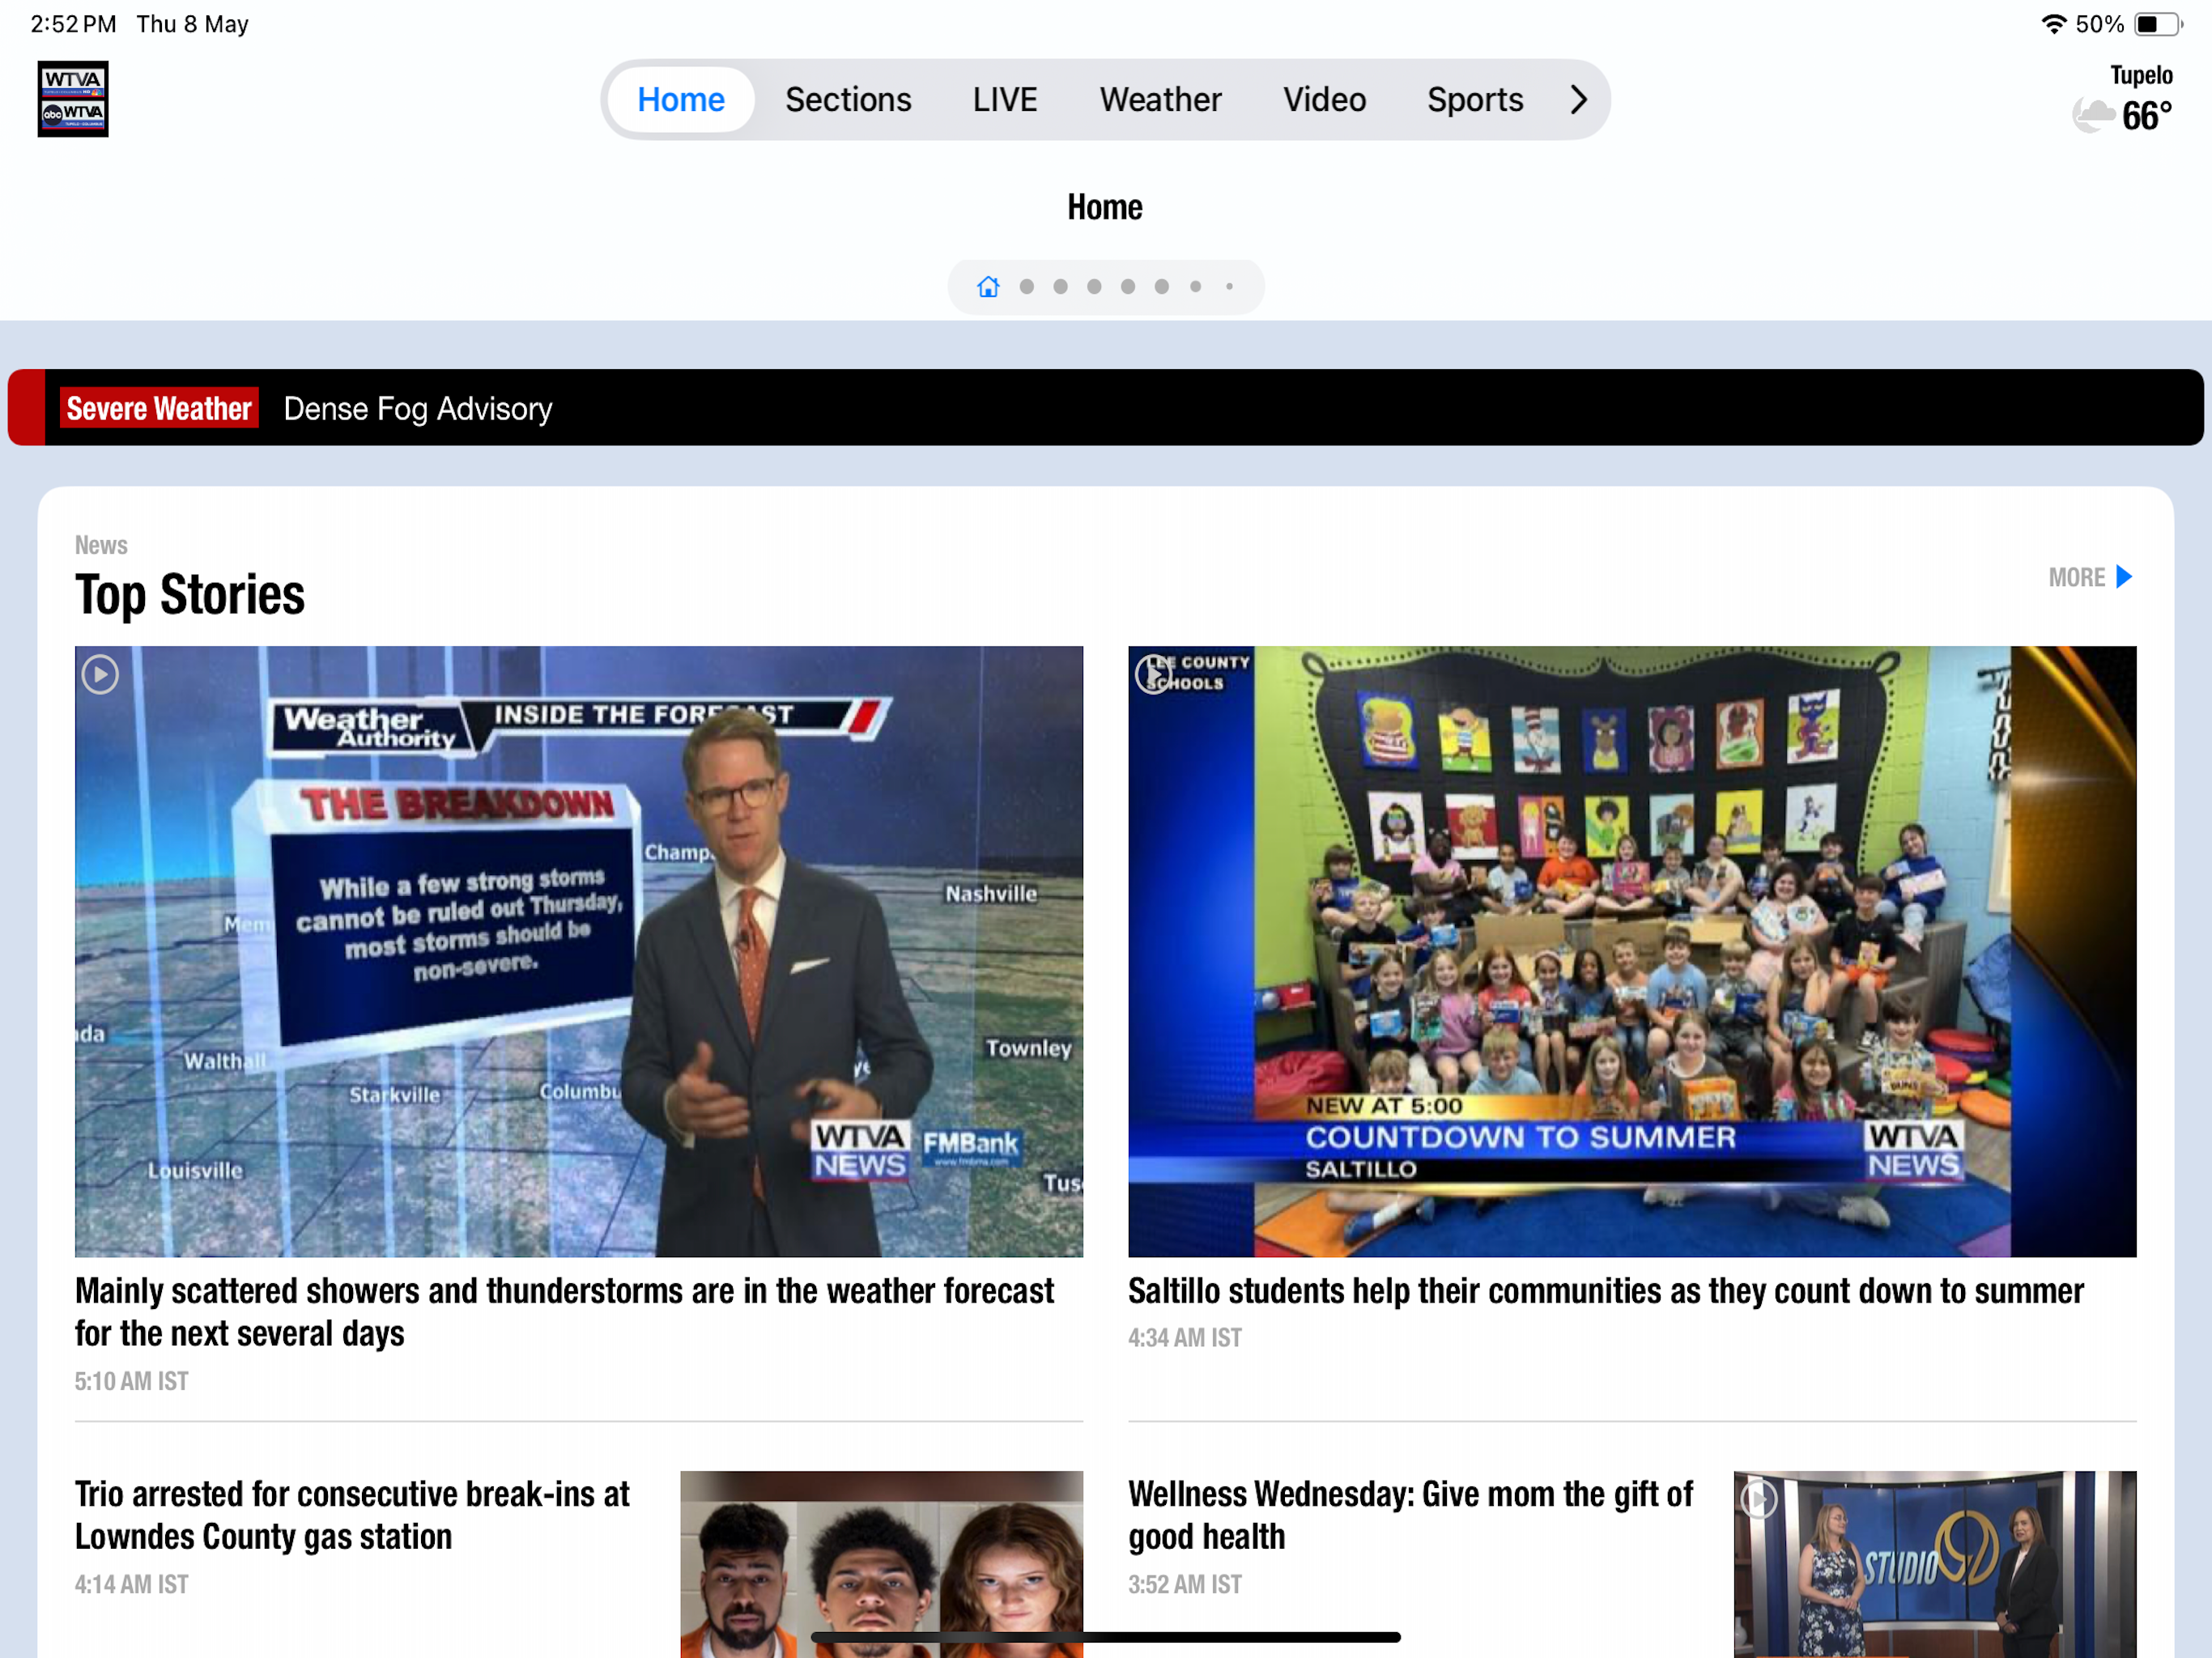The height and width of the screenshot is (1658, 2212).
Task: Open the trio arrested break-ins headline
Action: coord(352,1515)
